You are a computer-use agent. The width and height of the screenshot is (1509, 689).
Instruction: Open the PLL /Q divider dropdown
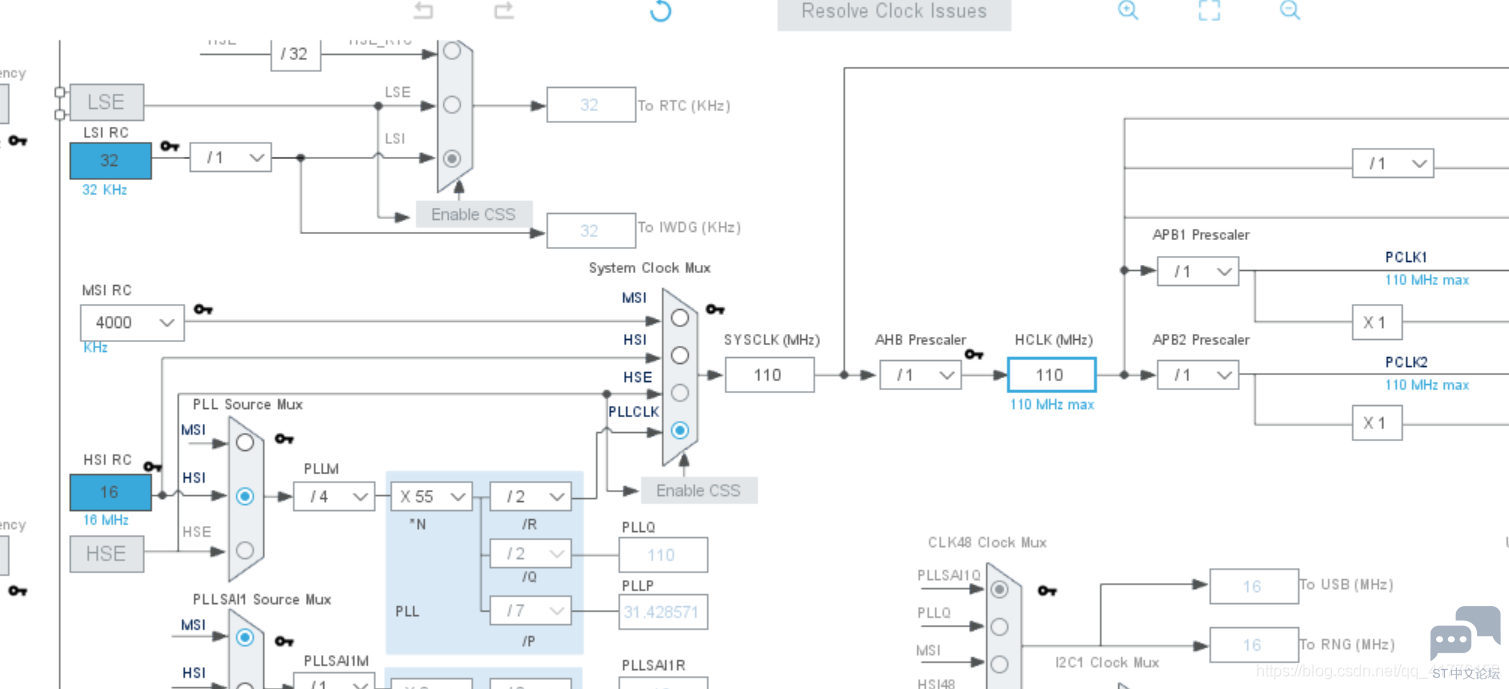point(530,553)
